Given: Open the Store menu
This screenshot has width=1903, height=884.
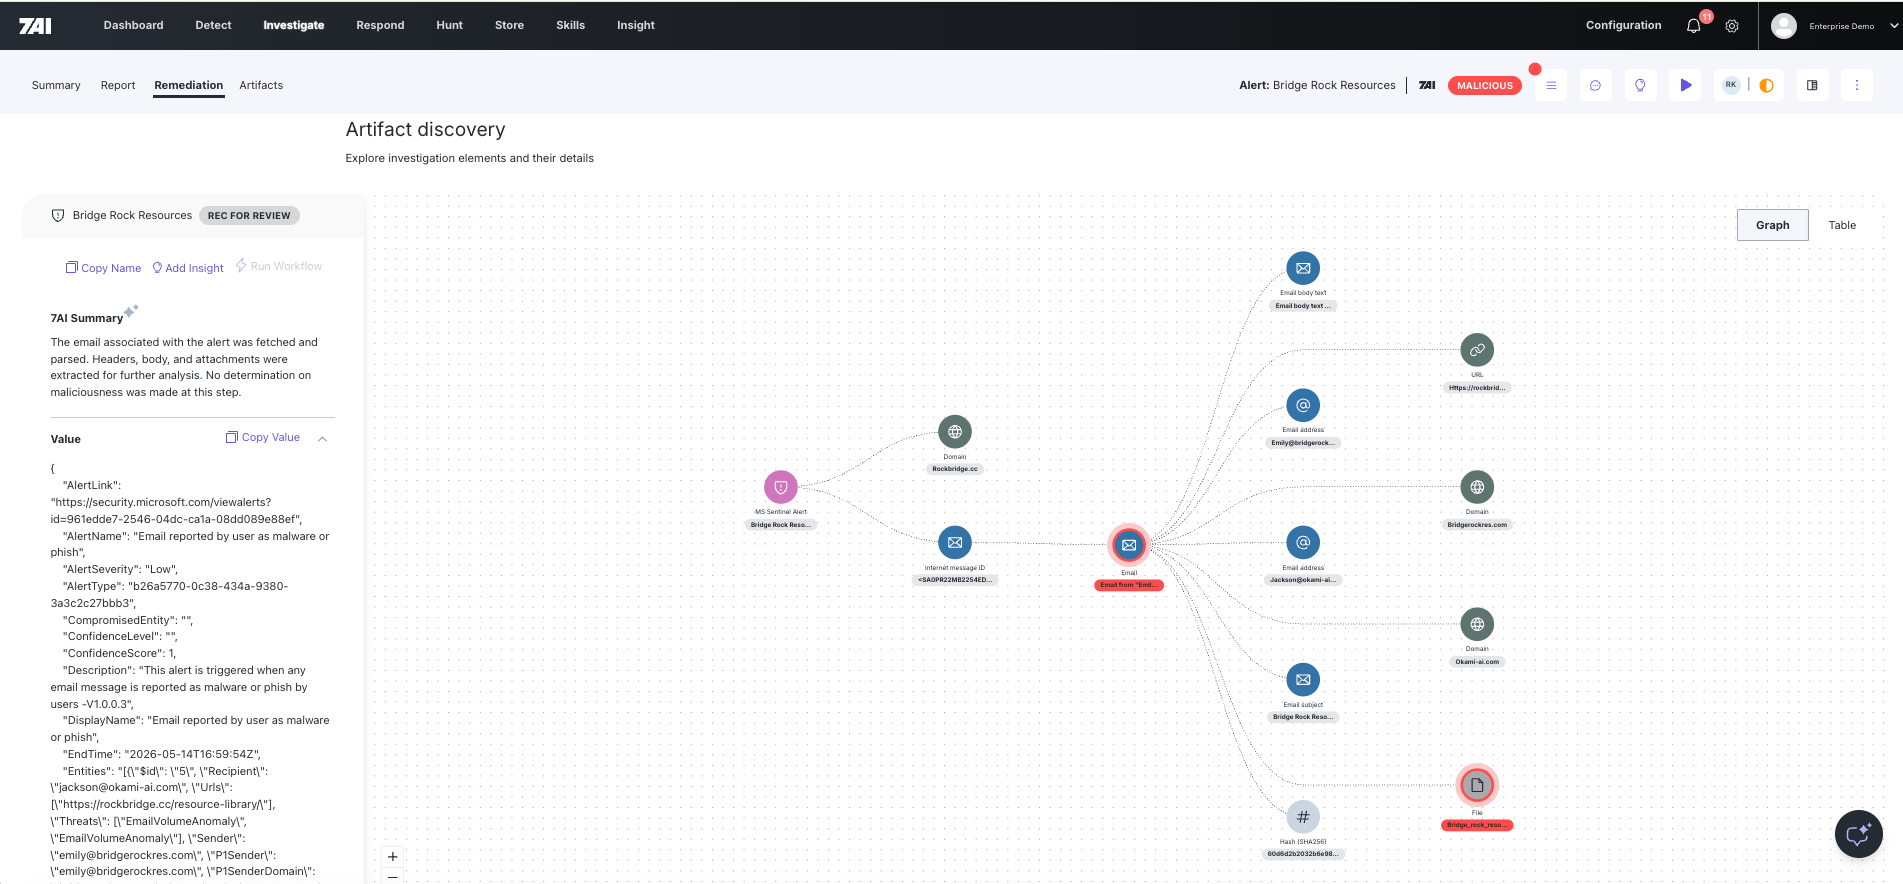Looking at the screenshot, I should tap(509, 25).
